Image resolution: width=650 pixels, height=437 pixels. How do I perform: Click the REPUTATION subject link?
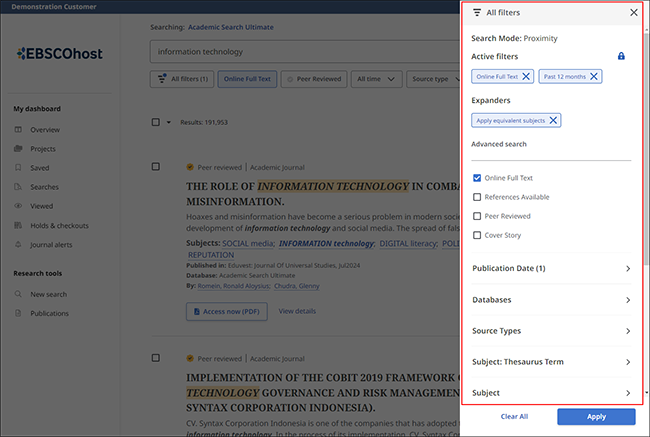(211, 255)
